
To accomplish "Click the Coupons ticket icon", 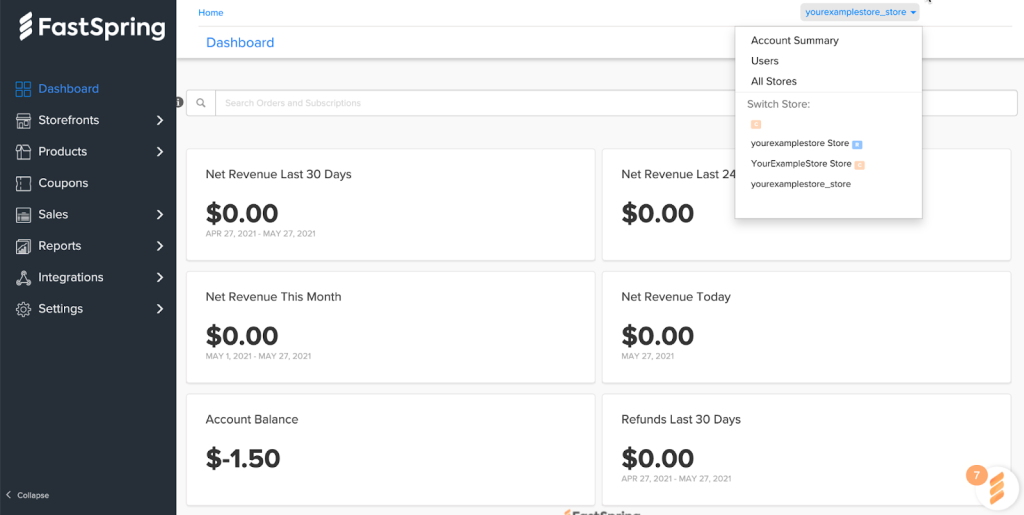I will pyautogui.click(x=24, y=183).
